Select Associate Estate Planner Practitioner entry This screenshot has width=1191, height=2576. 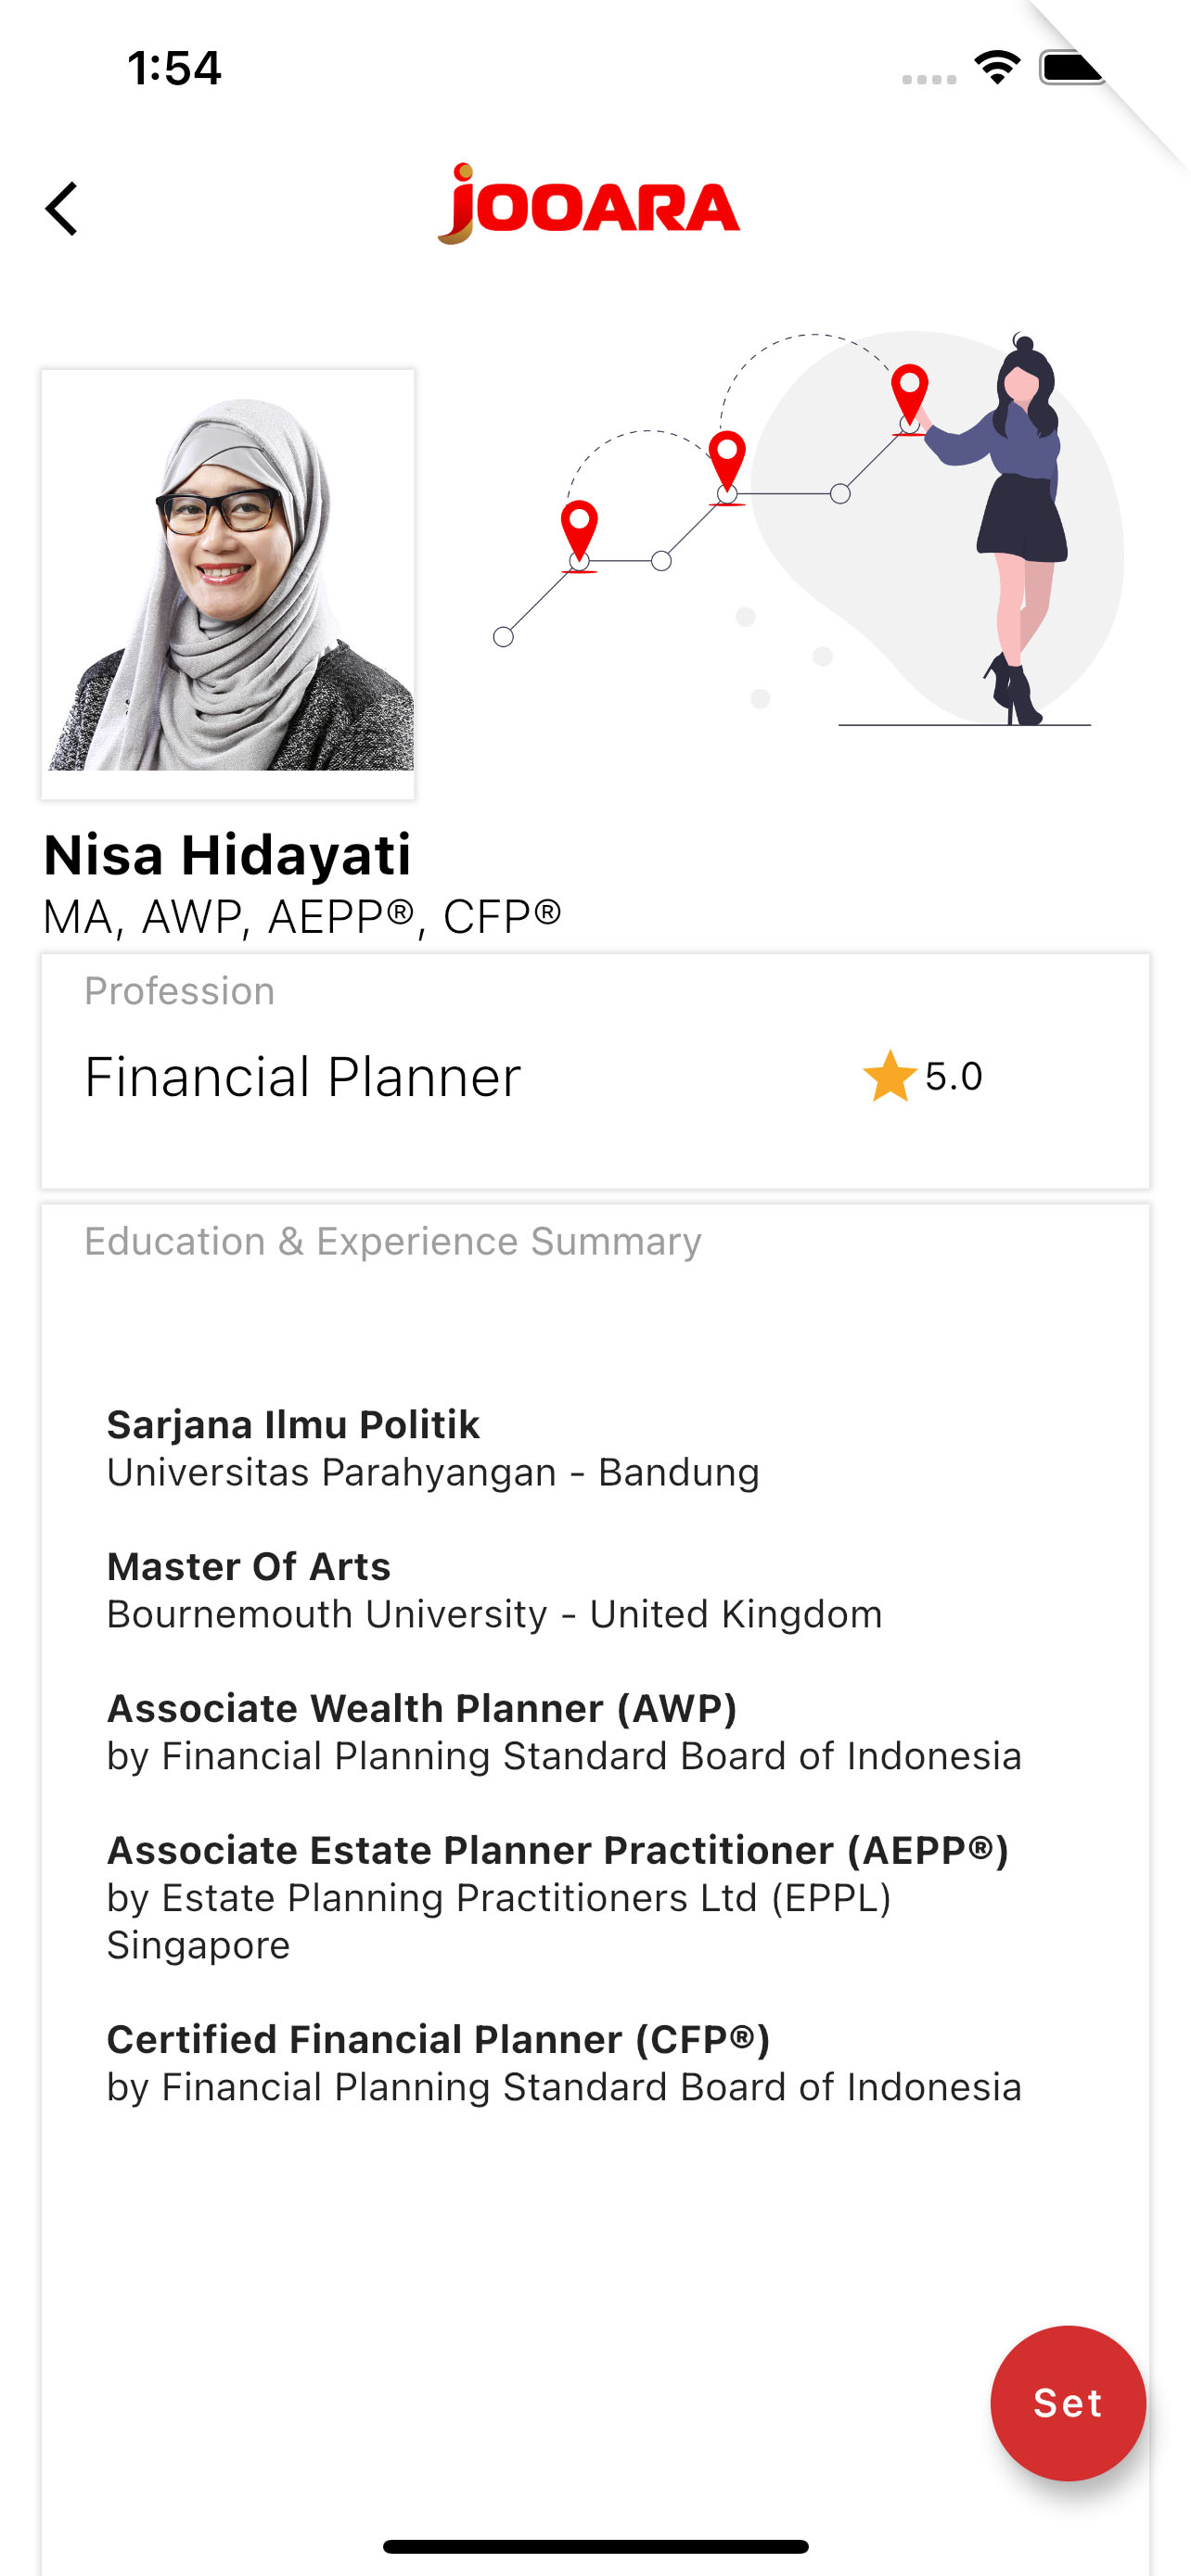point(558,1897)
